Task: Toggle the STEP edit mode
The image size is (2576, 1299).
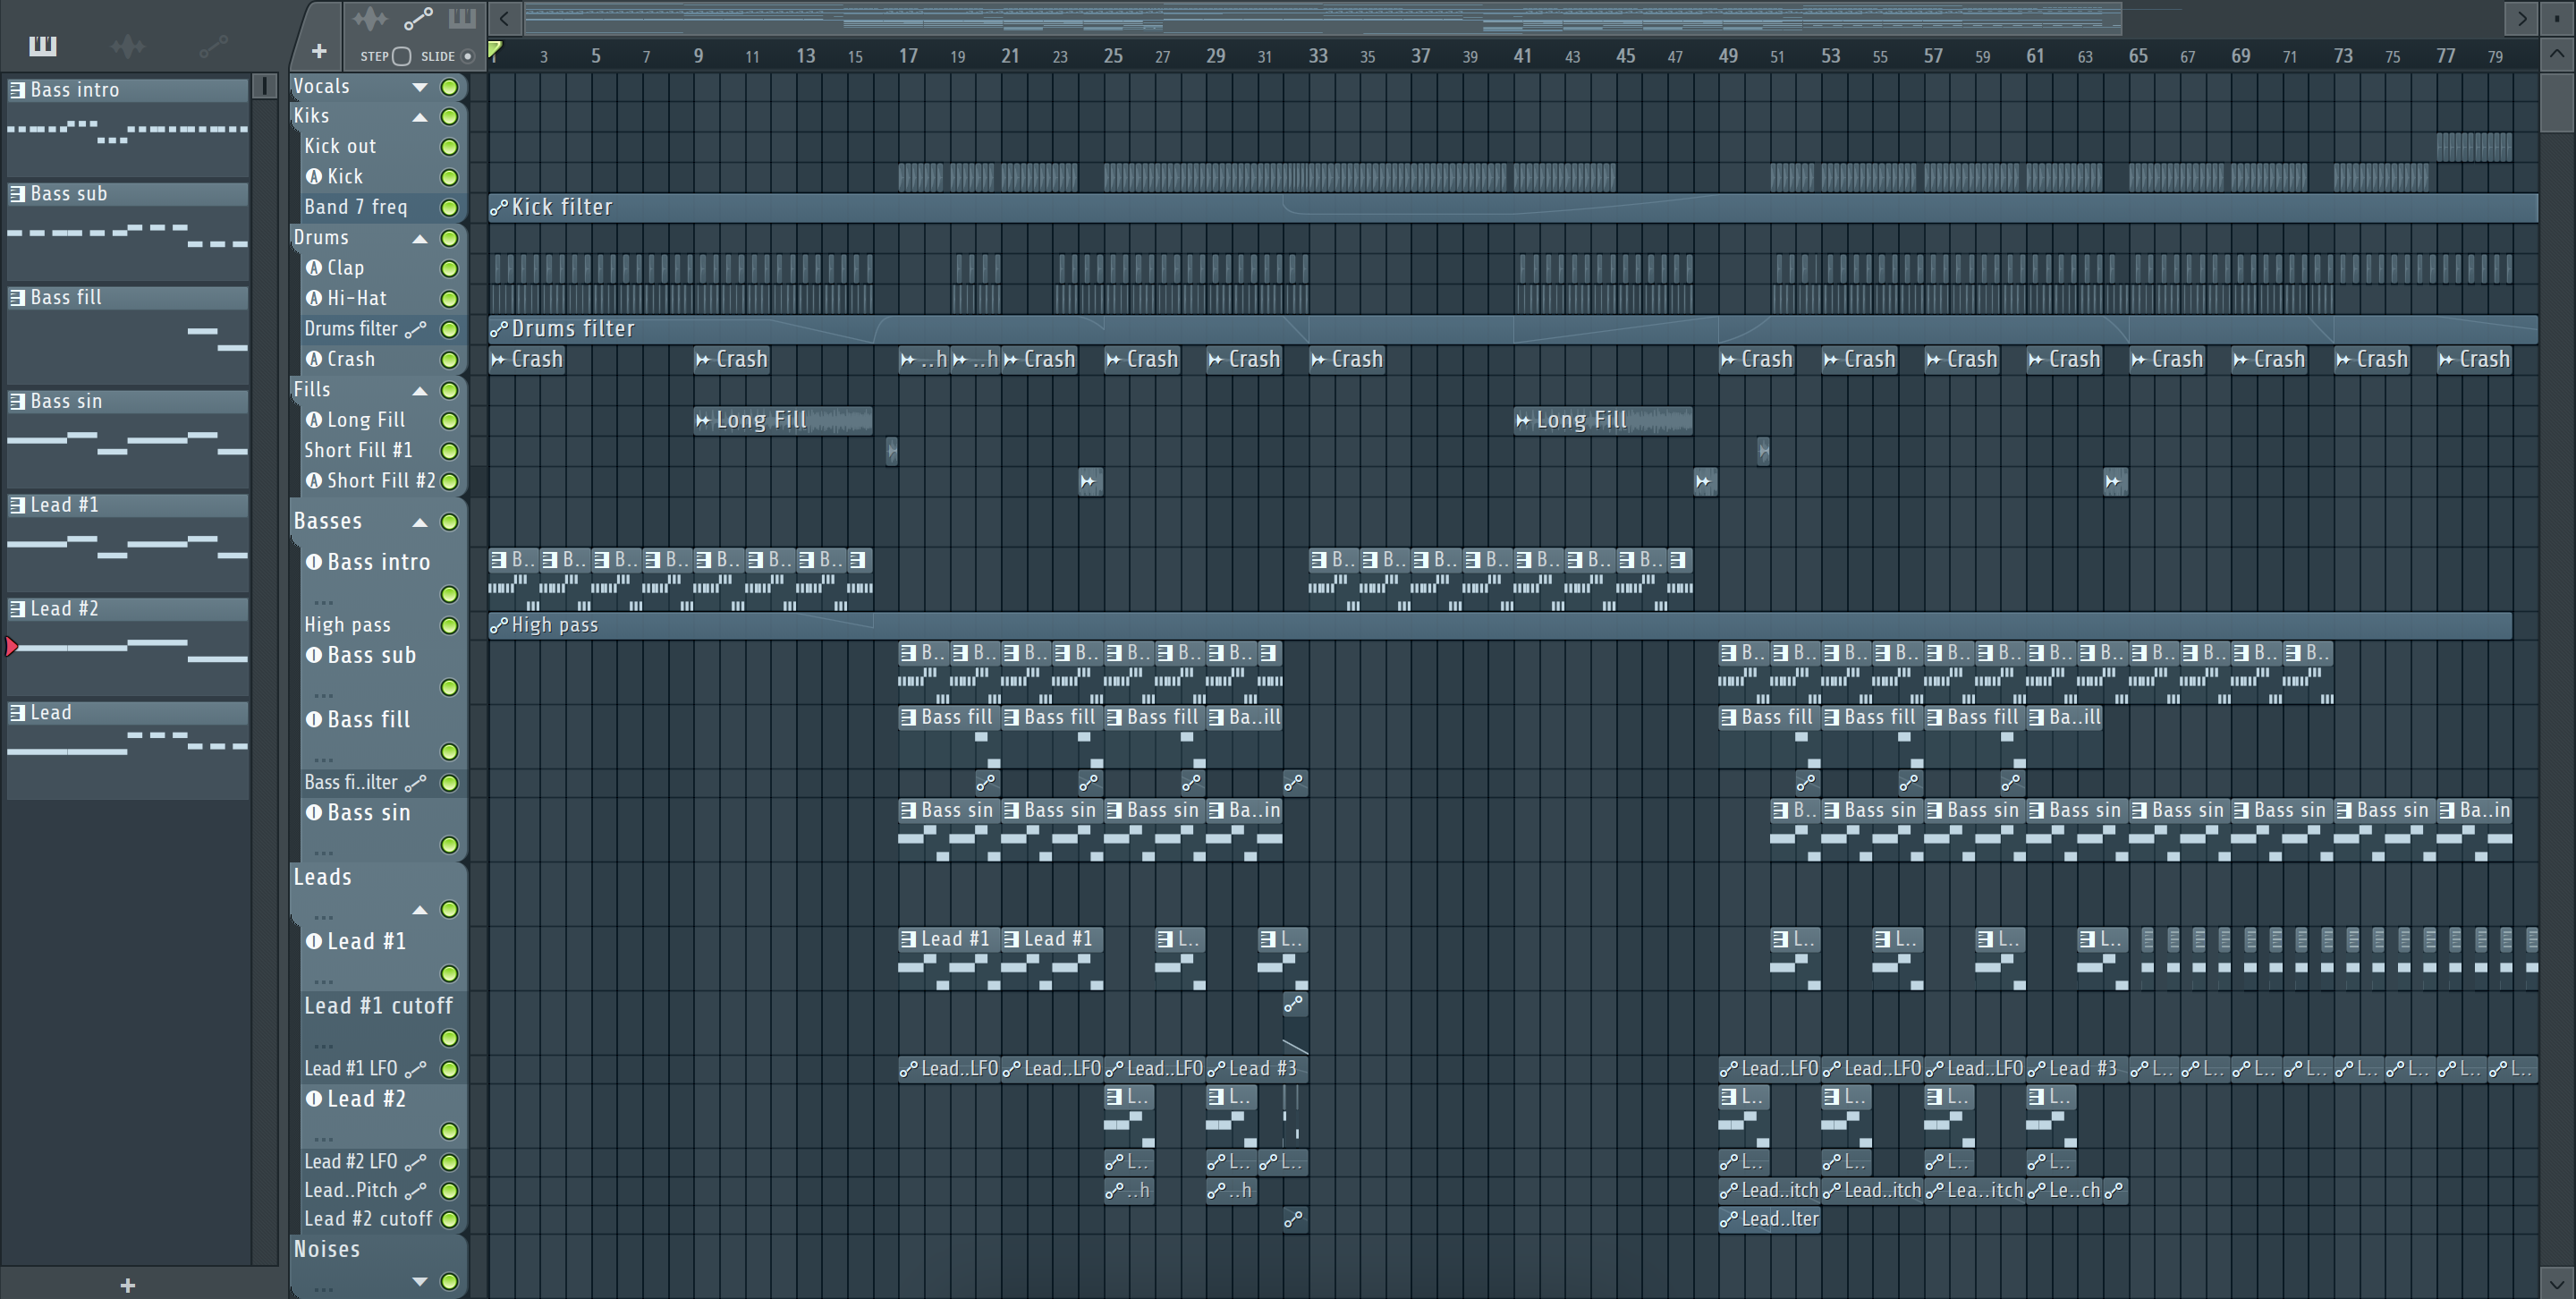Action: pyautogui.click(x=401, y=56)
